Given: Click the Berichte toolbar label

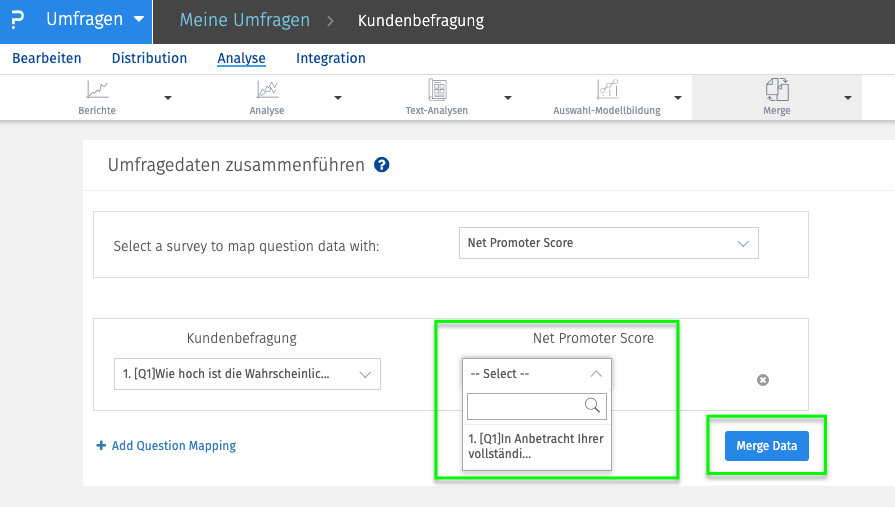Looking at the screenshot, I should click(97, 110).
